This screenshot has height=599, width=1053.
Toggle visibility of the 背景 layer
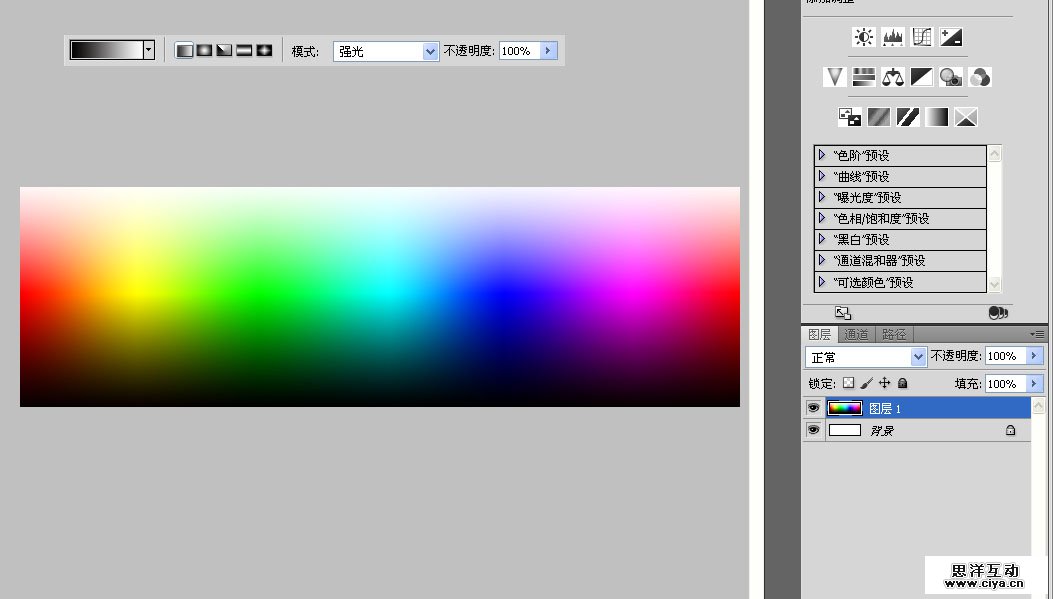813,430
